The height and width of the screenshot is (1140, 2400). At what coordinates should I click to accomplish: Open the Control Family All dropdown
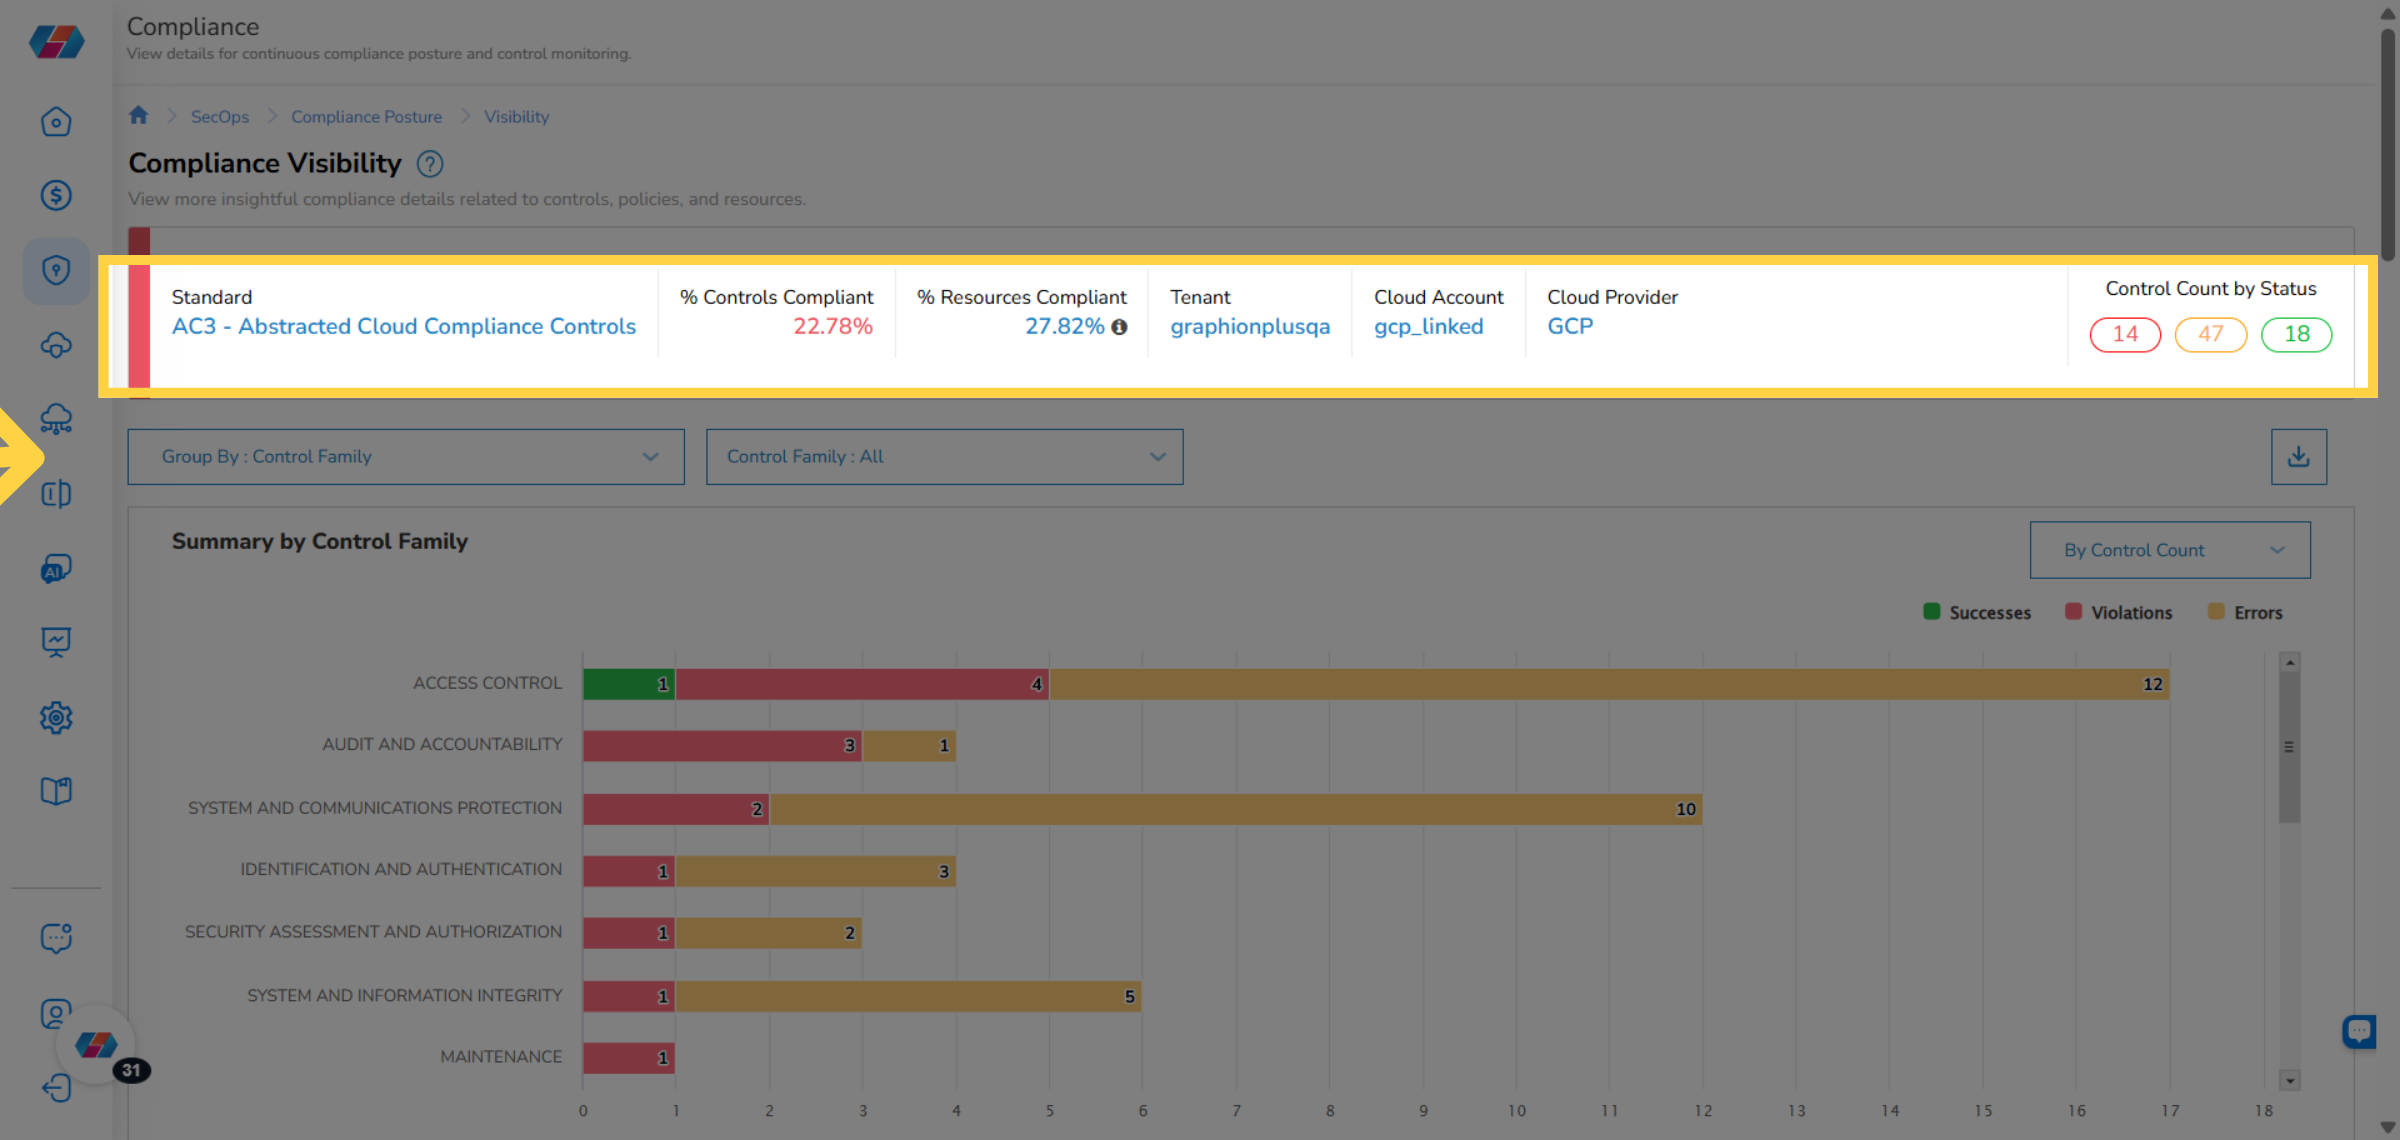pyautogui.click(x=944, y=457)
